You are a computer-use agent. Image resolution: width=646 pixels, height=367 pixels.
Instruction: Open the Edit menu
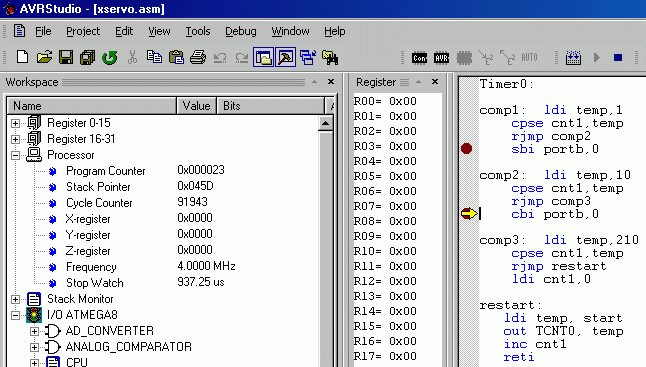pyautogui.click(x=124, y=31)
